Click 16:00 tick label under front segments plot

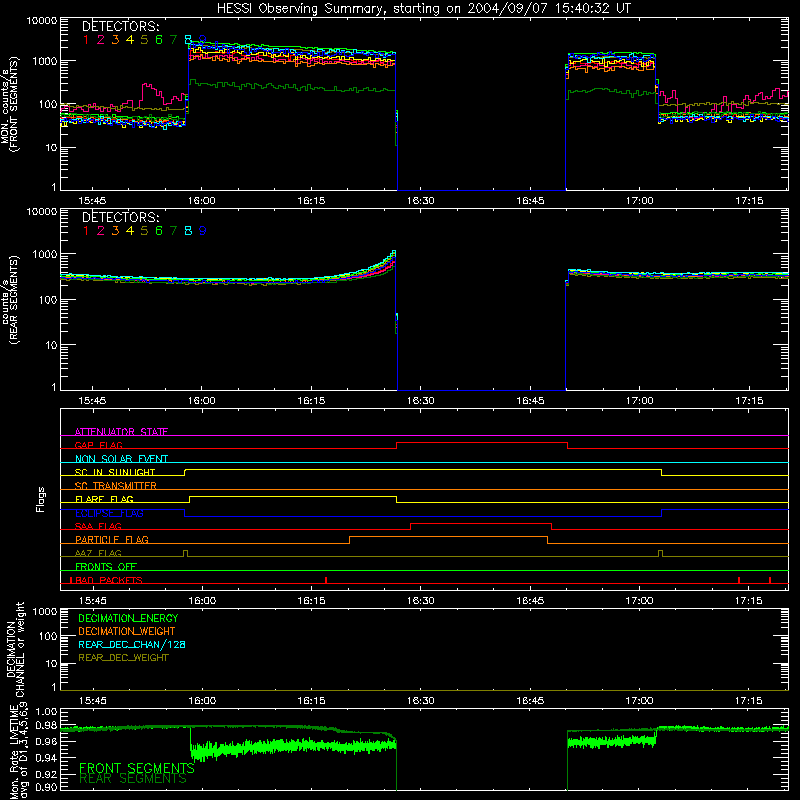(202, 201)
